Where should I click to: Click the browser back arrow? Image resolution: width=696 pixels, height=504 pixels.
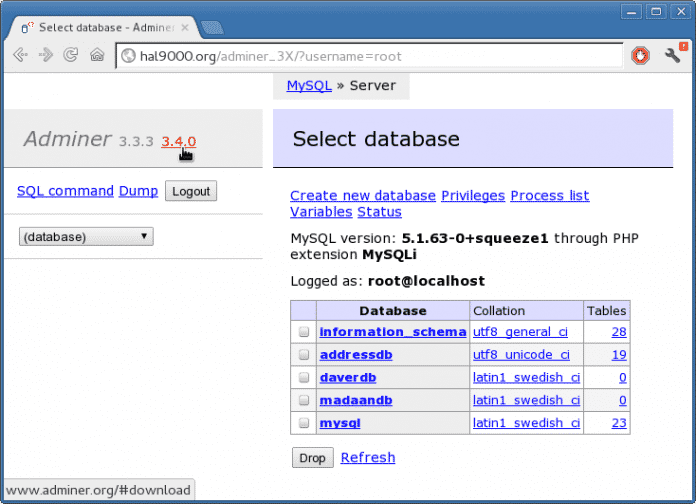point(19,56)
